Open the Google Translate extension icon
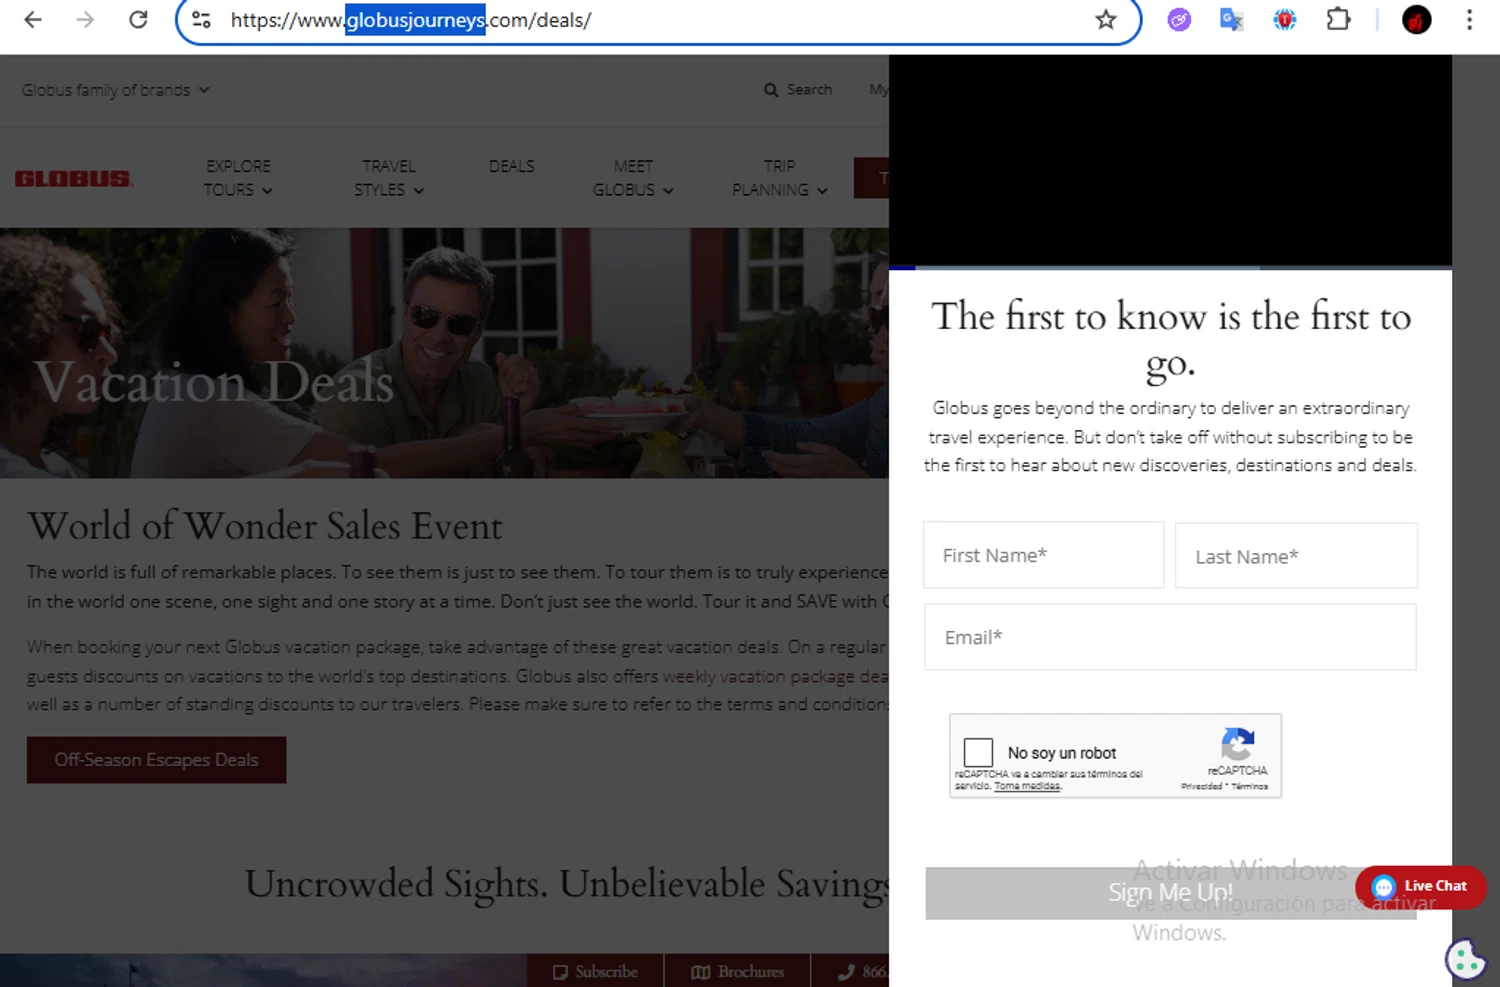Screen dimensions: 1500x987 pos(1231,20)
